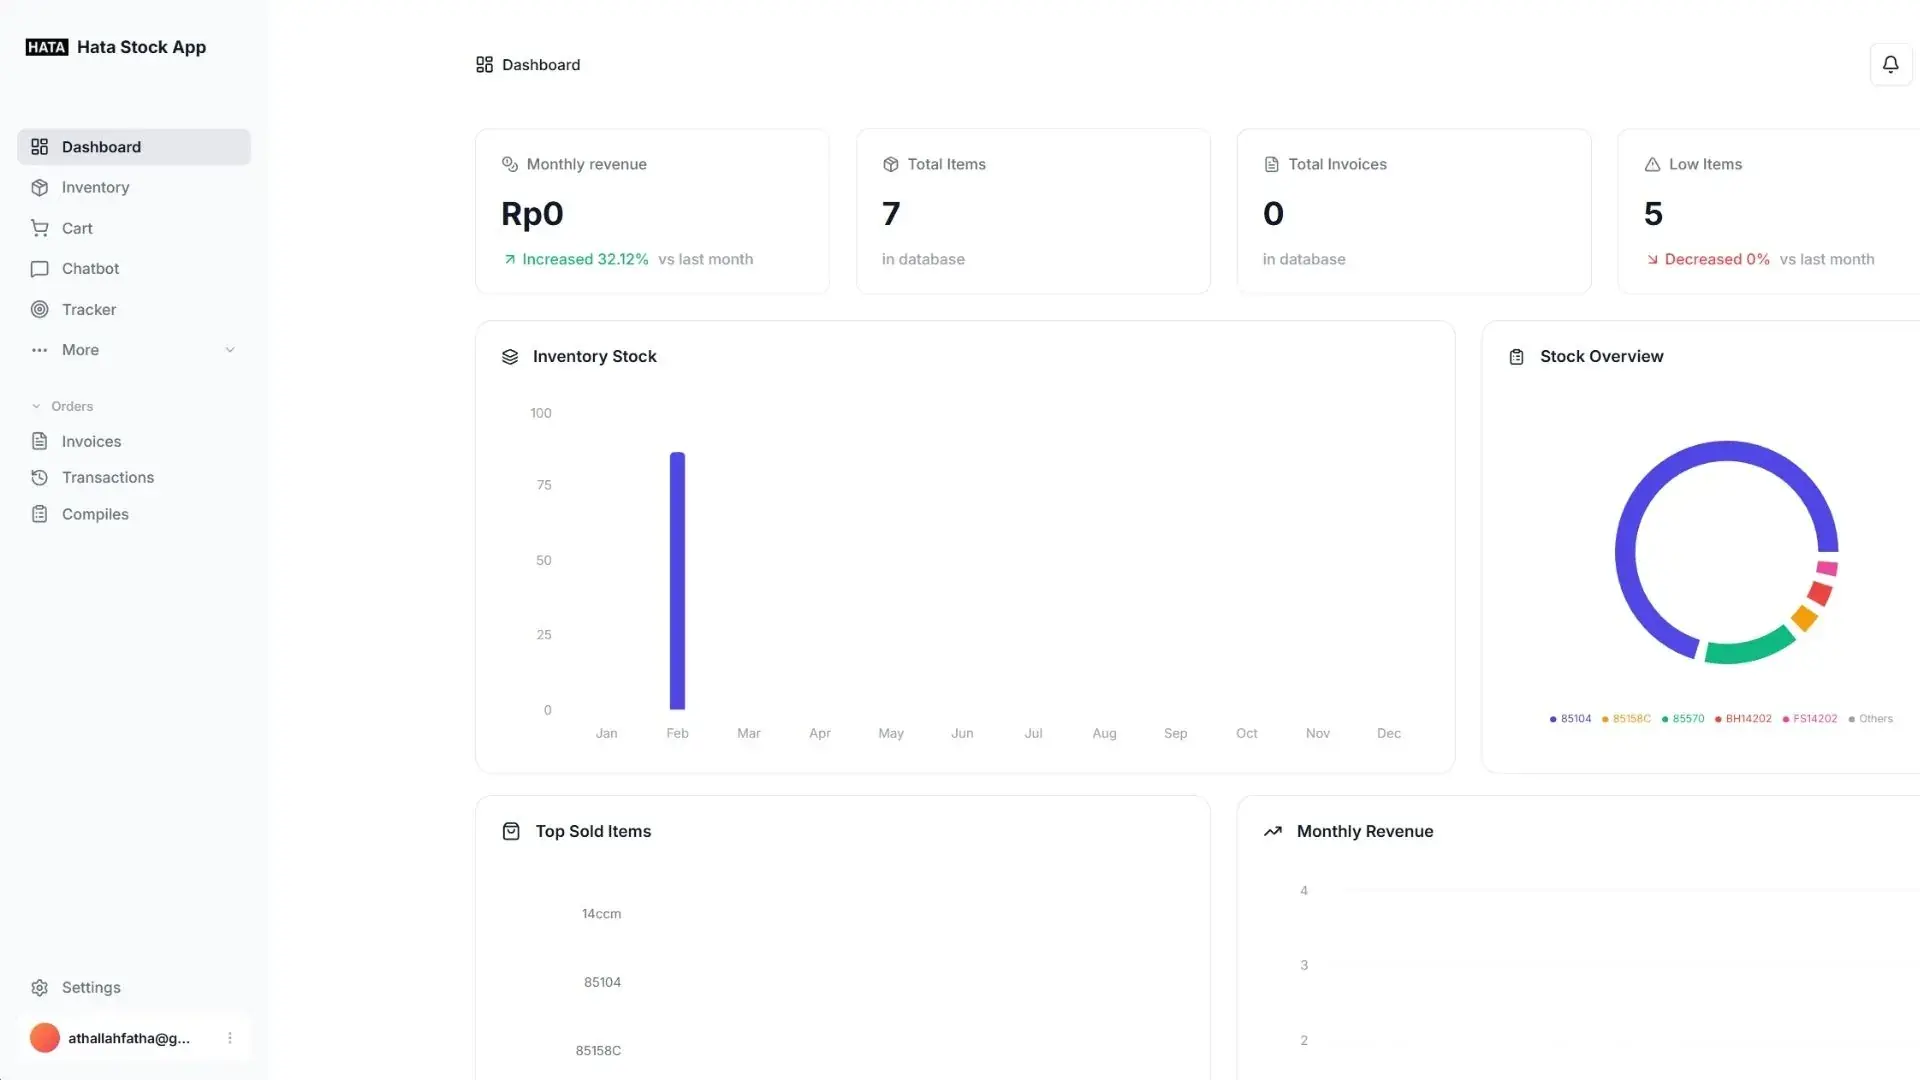Viewport: 1920px width, 1080px height.
Task: Click the 85570 green legend item
Action: (1683, 719)
